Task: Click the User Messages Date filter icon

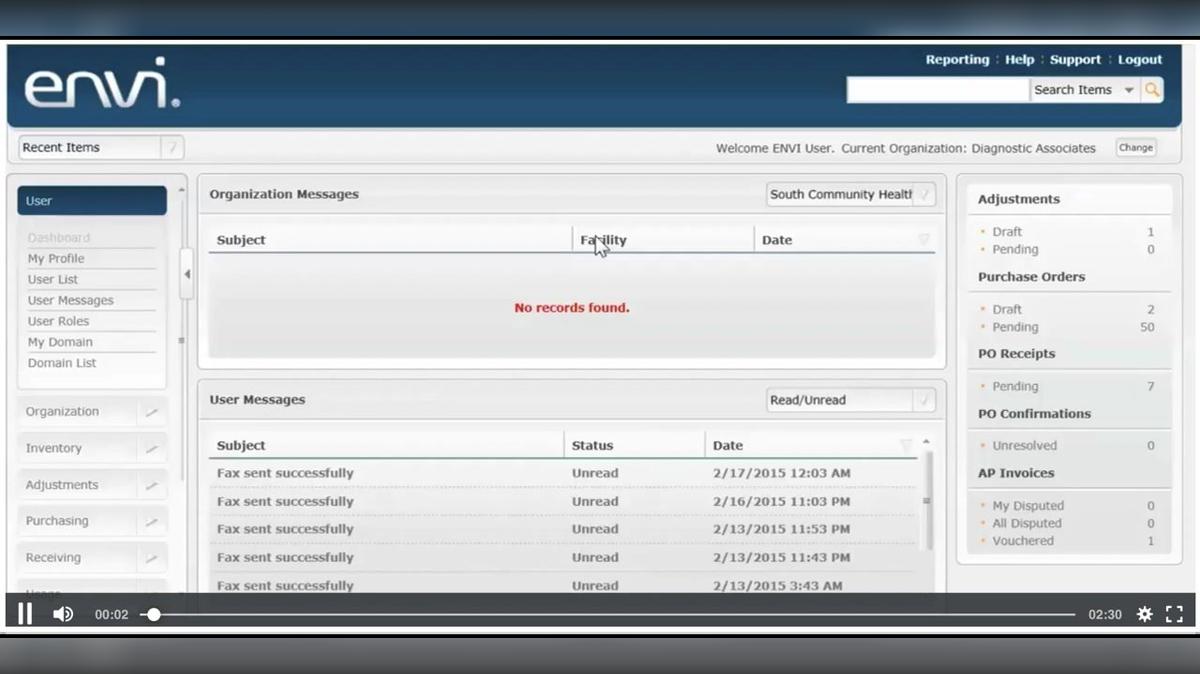Action: click(x=906, y=445)
